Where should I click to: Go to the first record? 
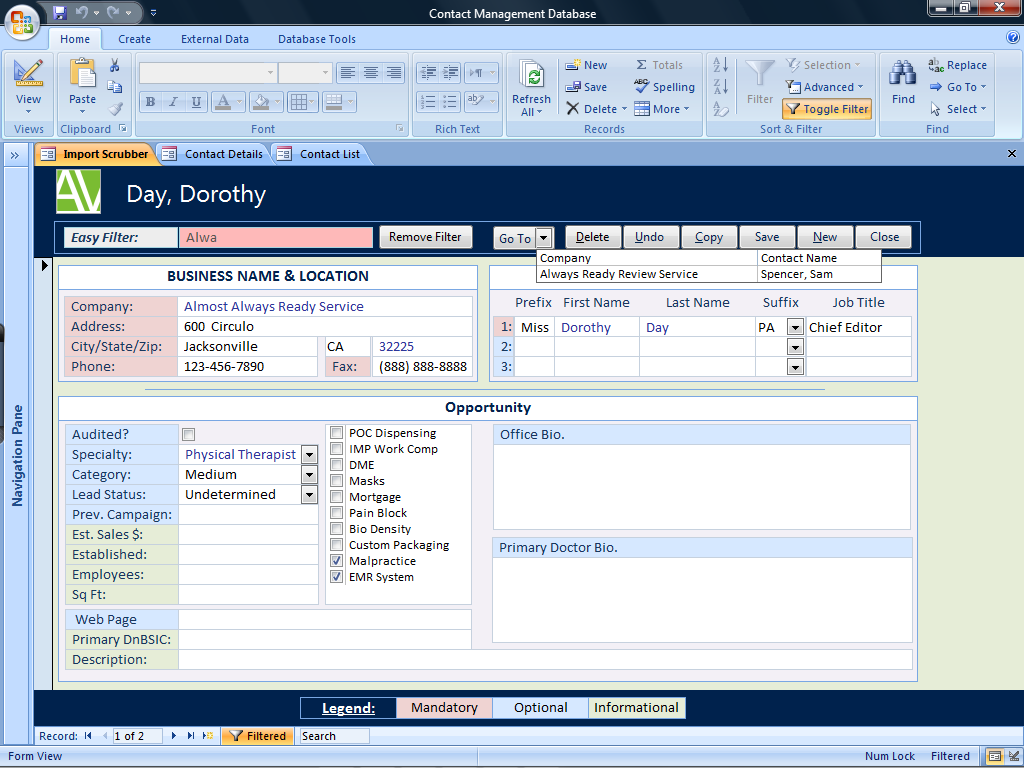click(88, 736)
